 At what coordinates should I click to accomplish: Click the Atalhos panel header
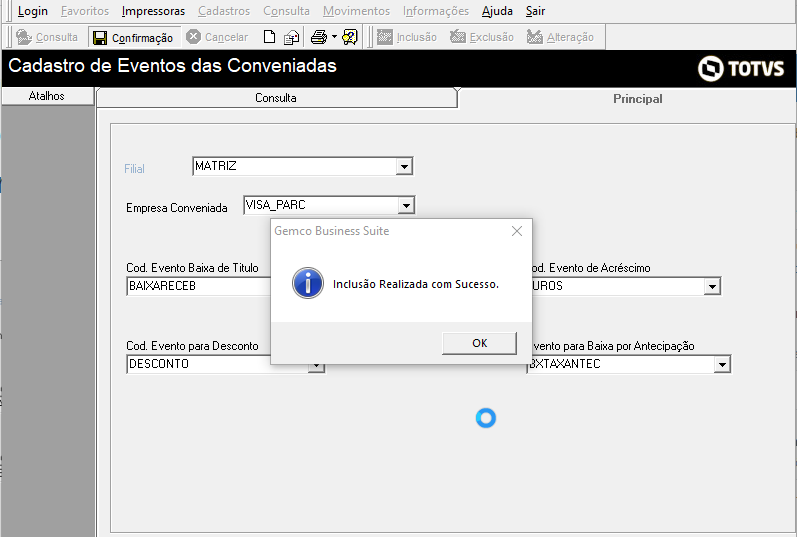coord(47,96)
